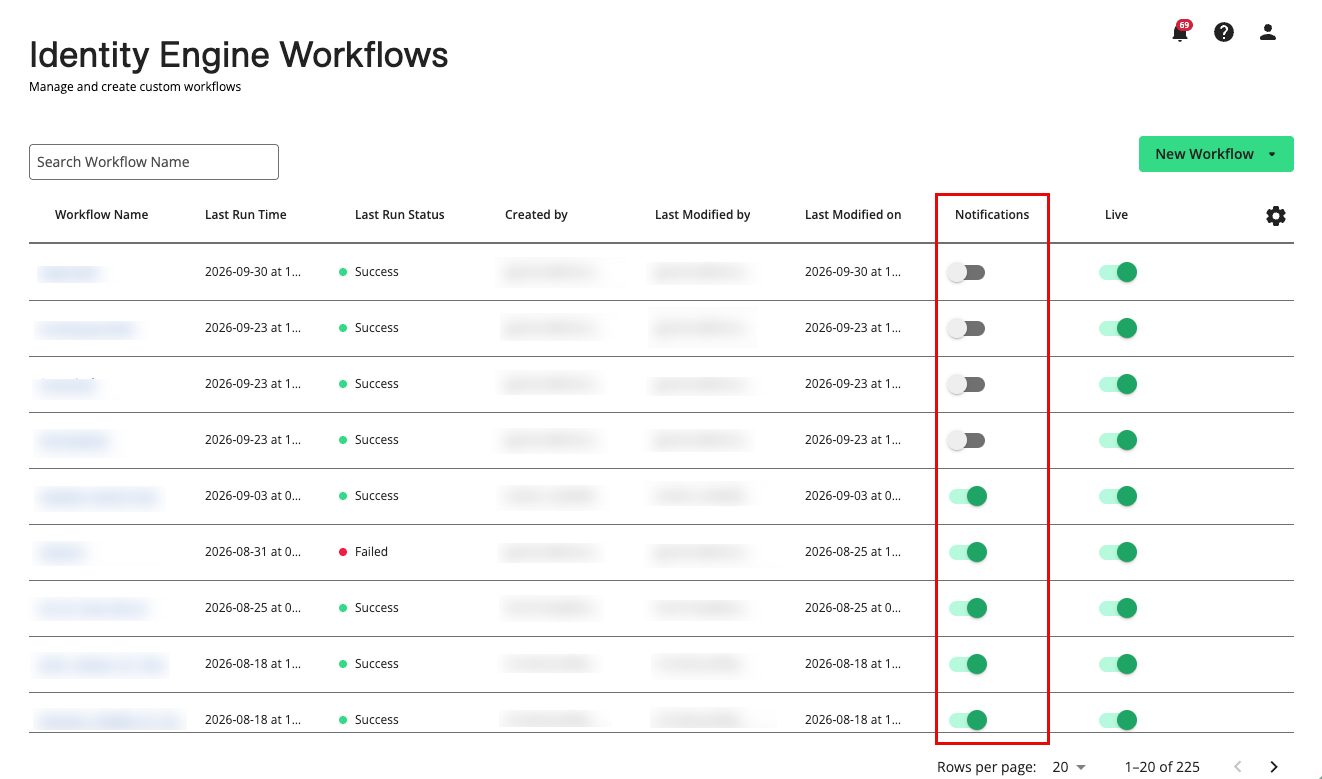Switch off Live for the 2026-09-03 workflow
Screen dimensions: 1322x779
tap(1118, 496)
